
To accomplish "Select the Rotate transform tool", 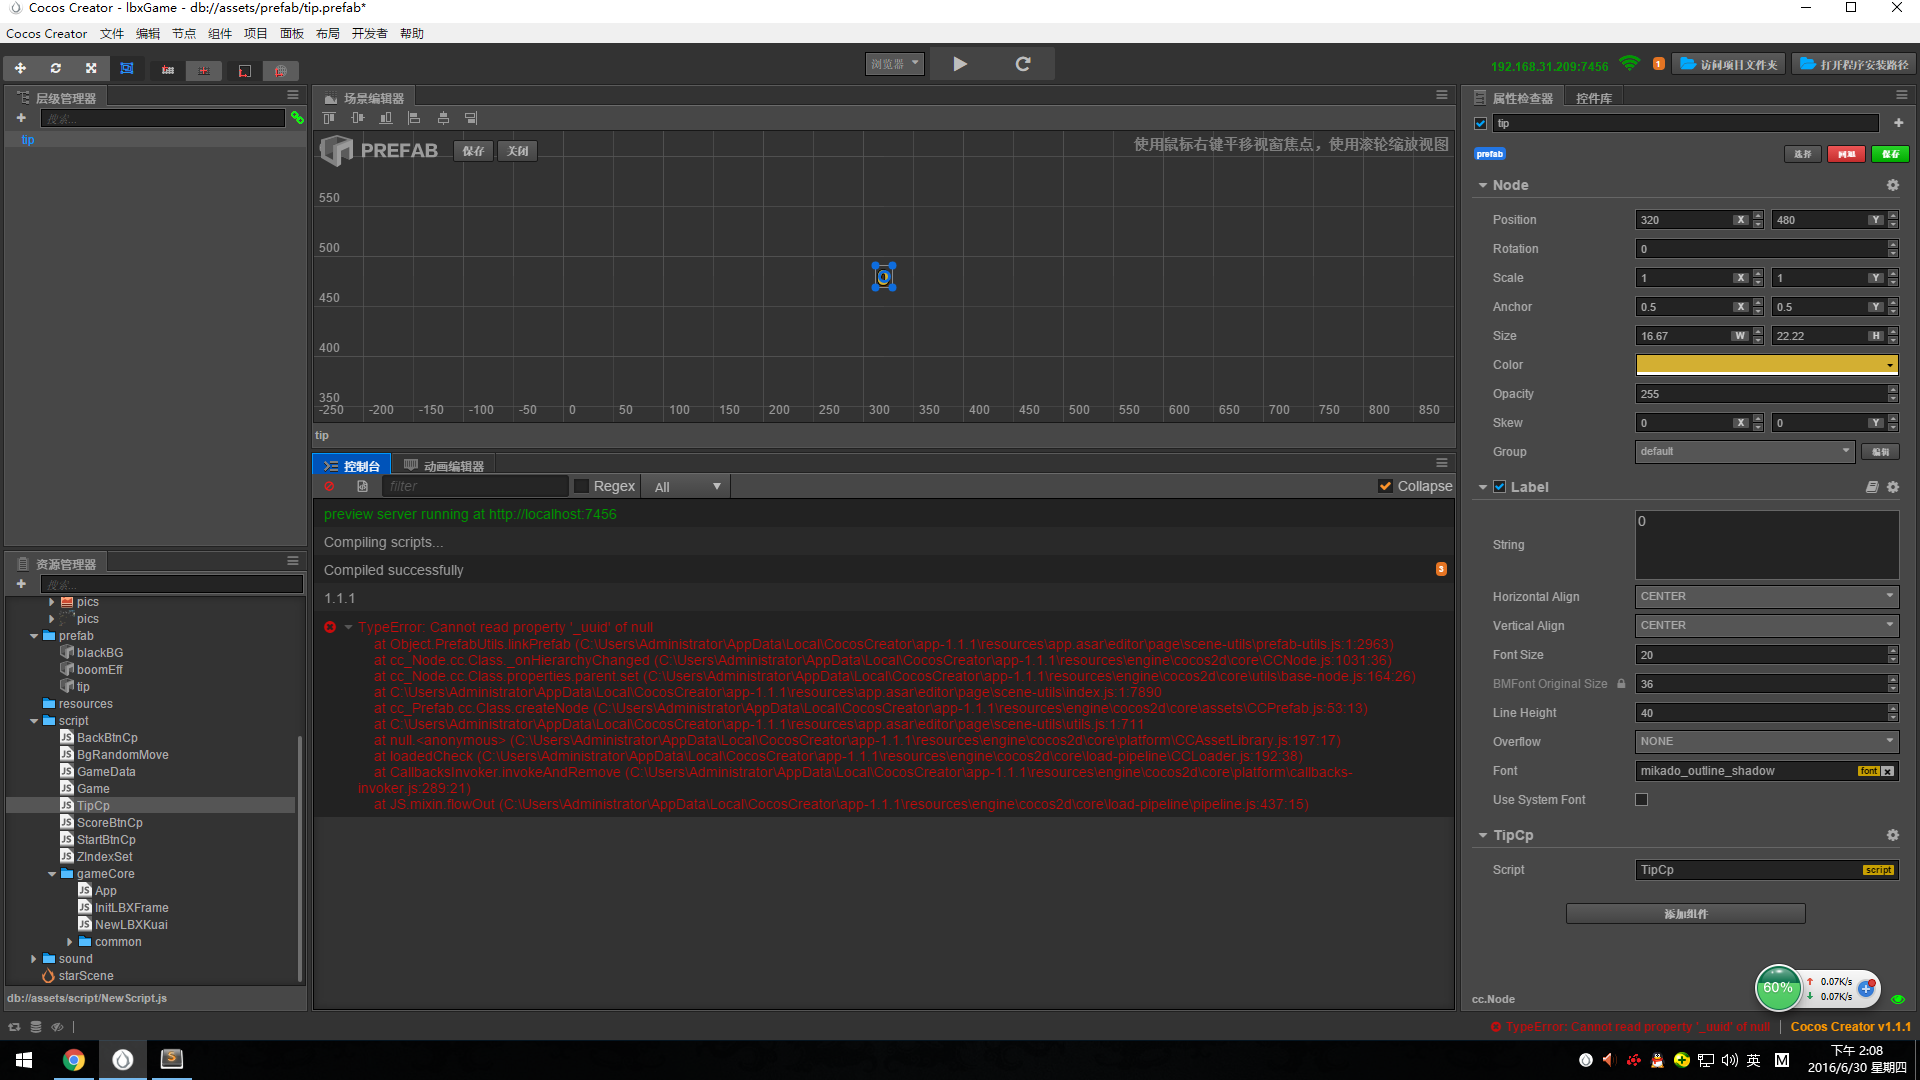I will 56,68.
